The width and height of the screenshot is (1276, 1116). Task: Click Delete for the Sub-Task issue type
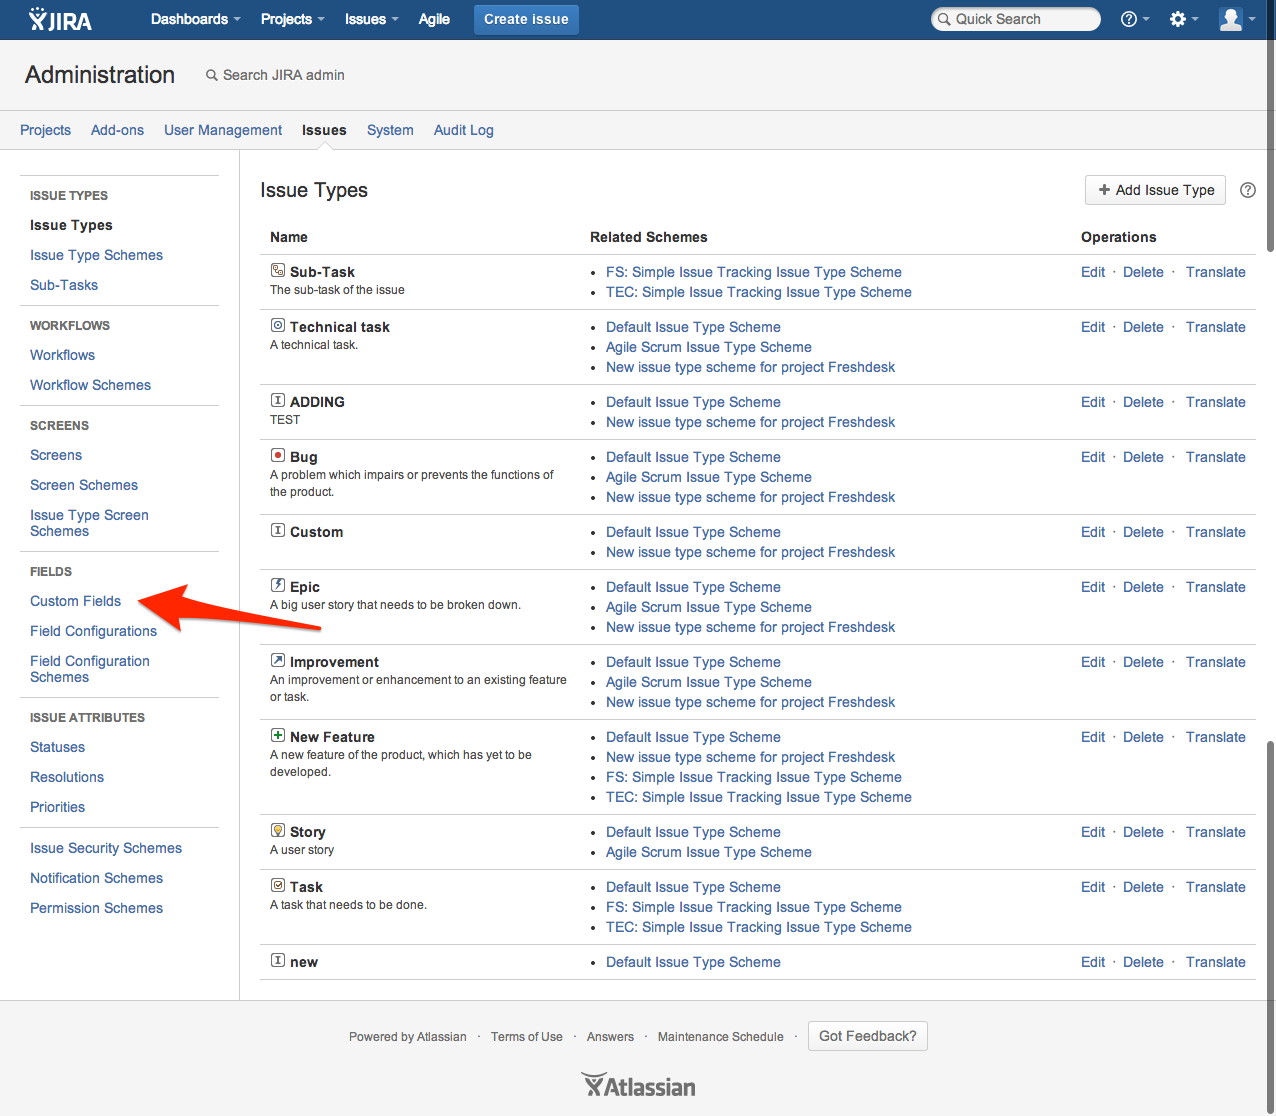[x=1143, y=272]
